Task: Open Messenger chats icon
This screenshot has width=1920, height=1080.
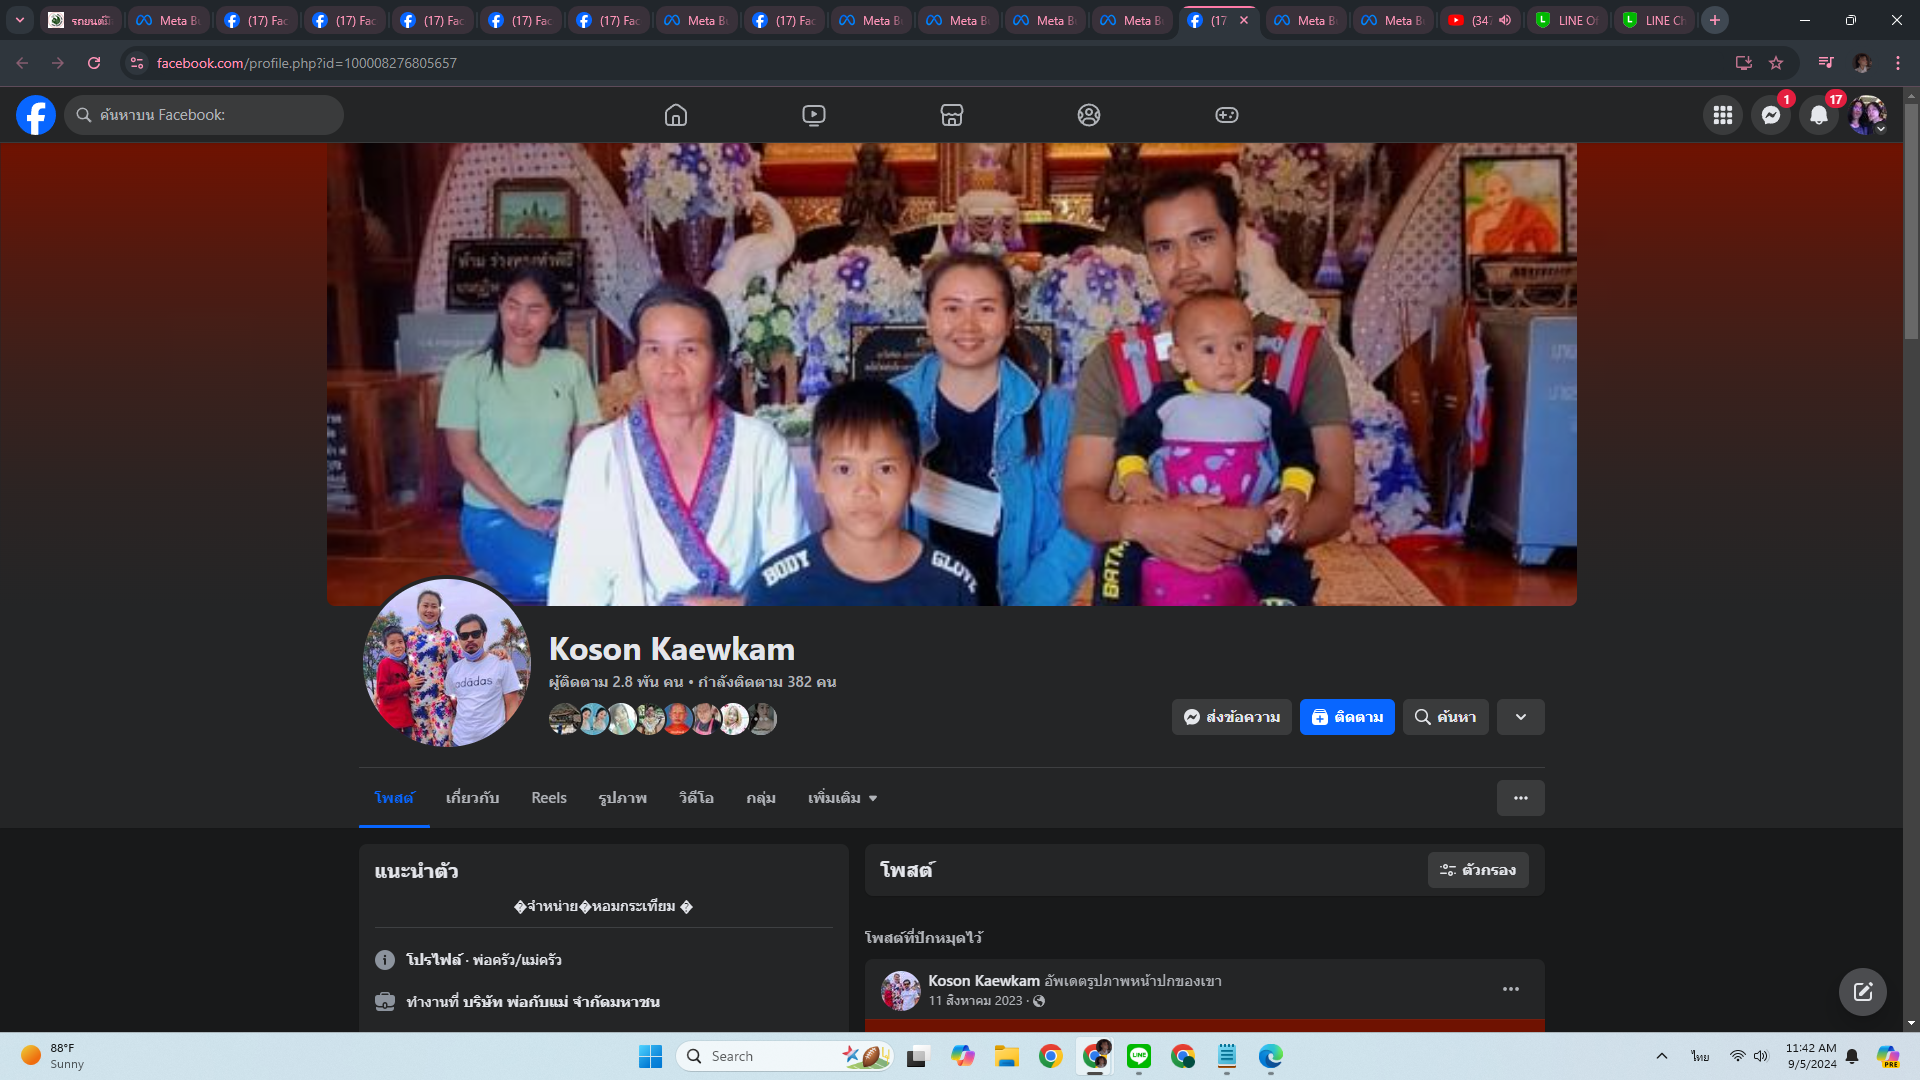Action: click(1771, 115)
